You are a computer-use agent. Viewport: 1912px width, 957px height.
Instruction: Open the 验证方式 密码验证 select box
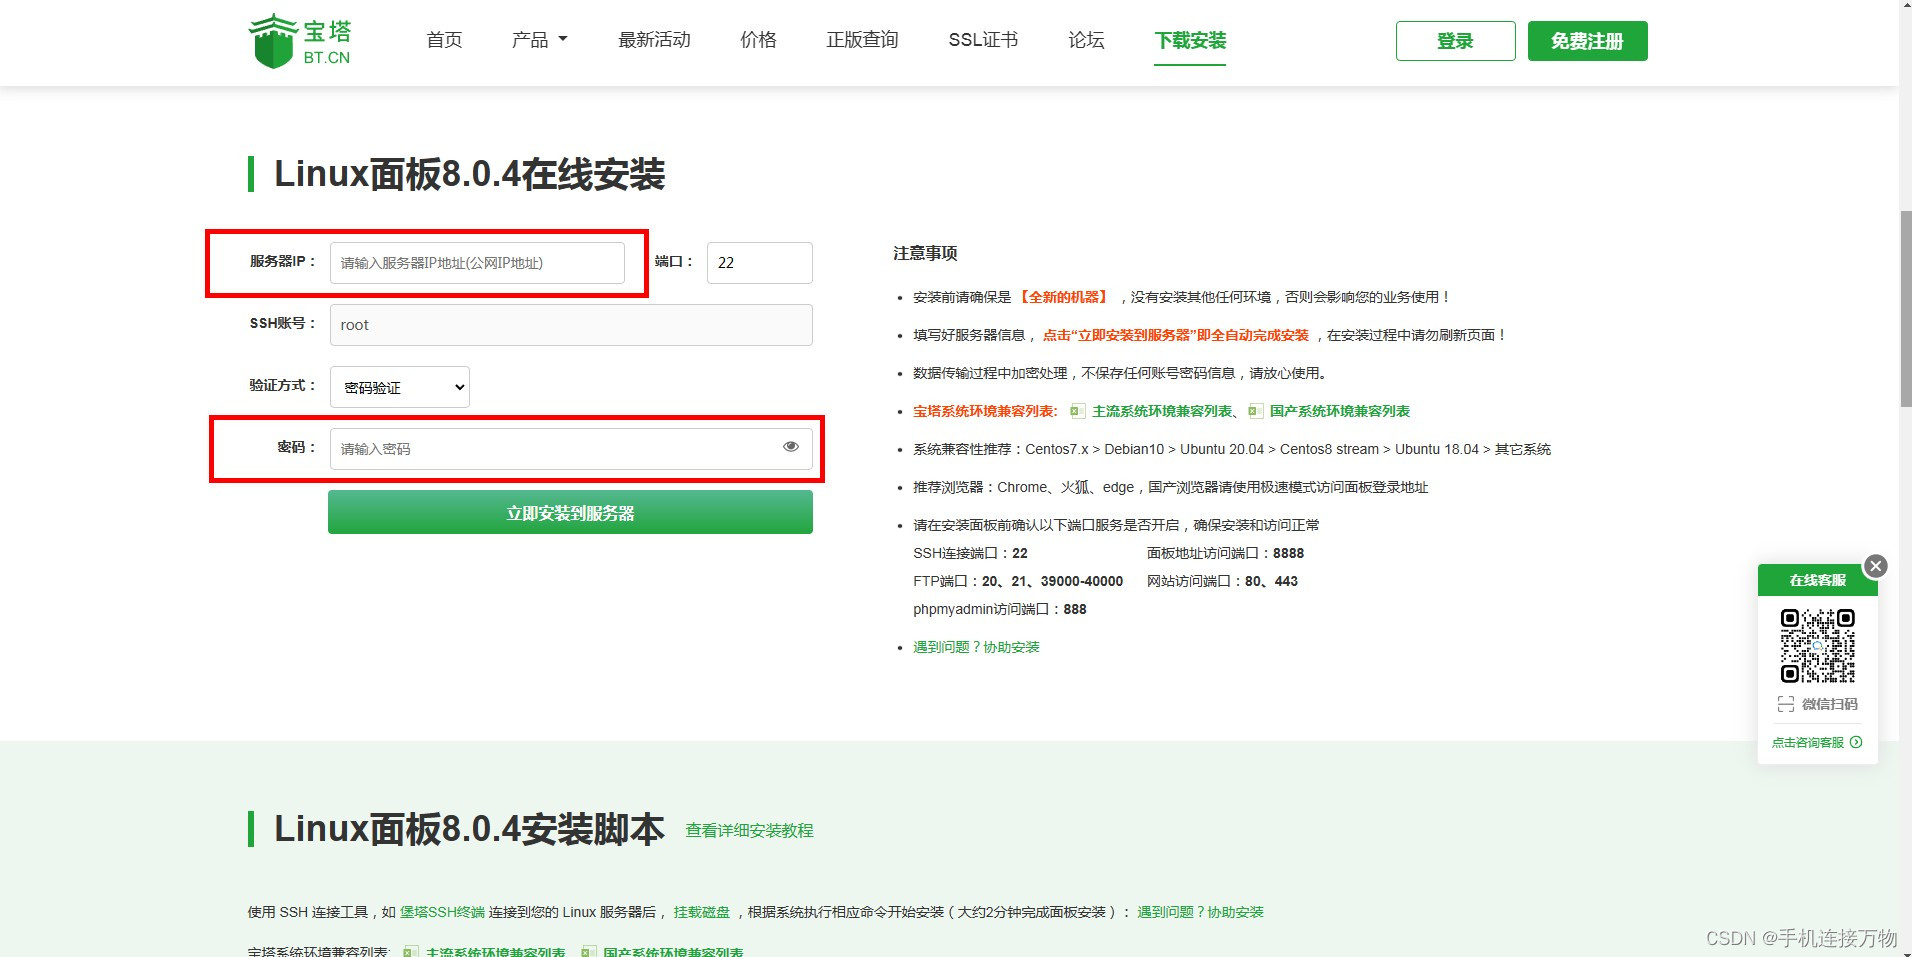[x=400, y=387]
